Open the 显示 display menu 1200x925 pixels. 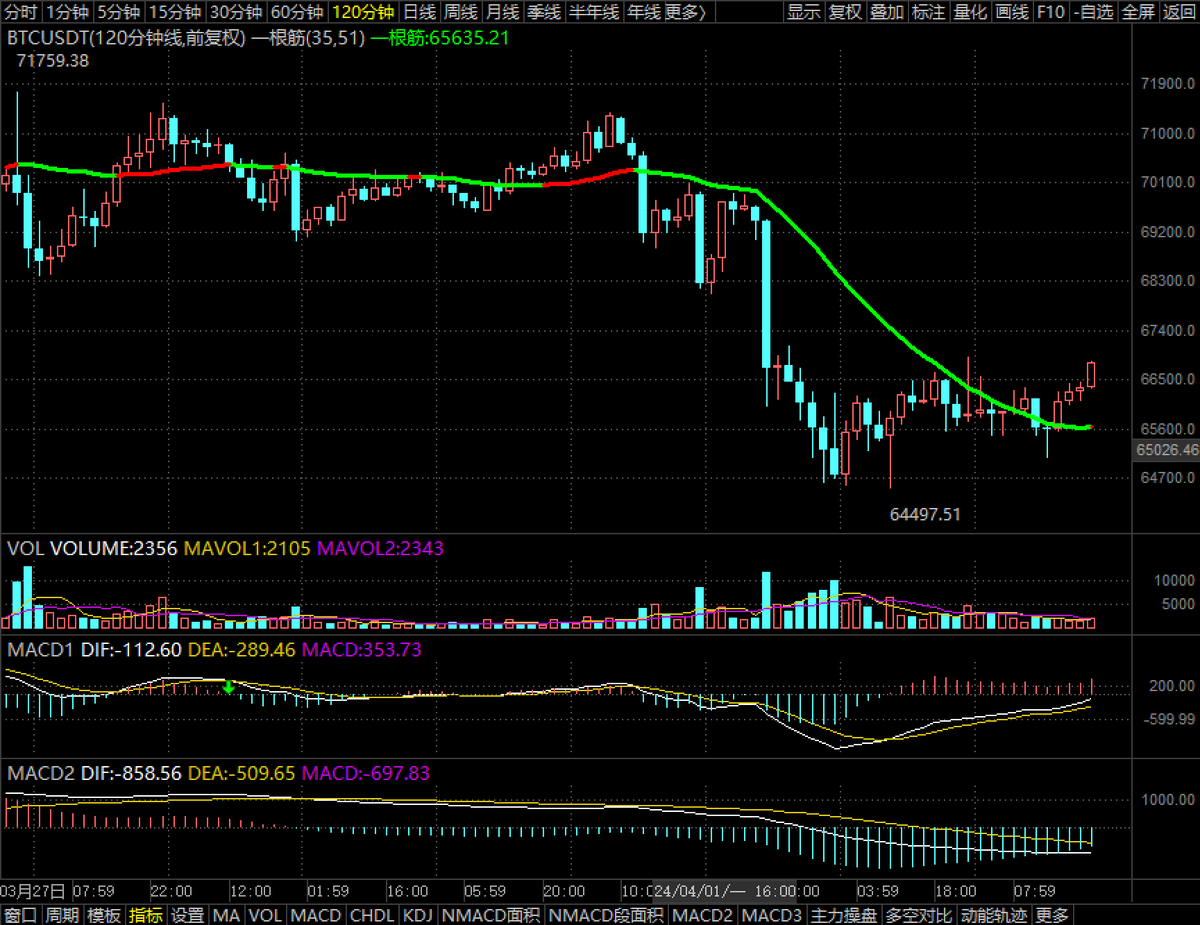(804, 12)
